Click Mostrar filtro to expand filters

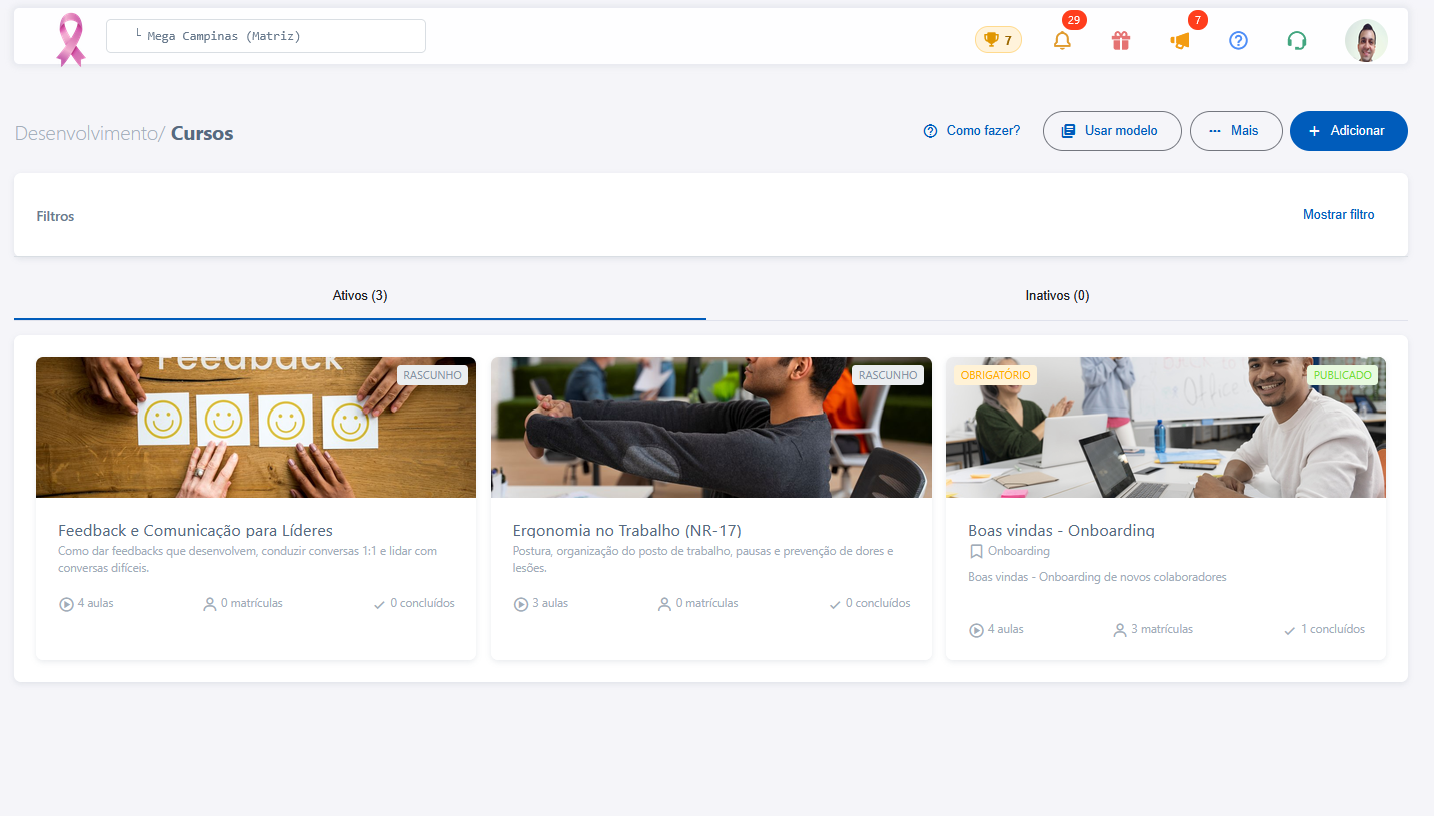click(1338, 215)
